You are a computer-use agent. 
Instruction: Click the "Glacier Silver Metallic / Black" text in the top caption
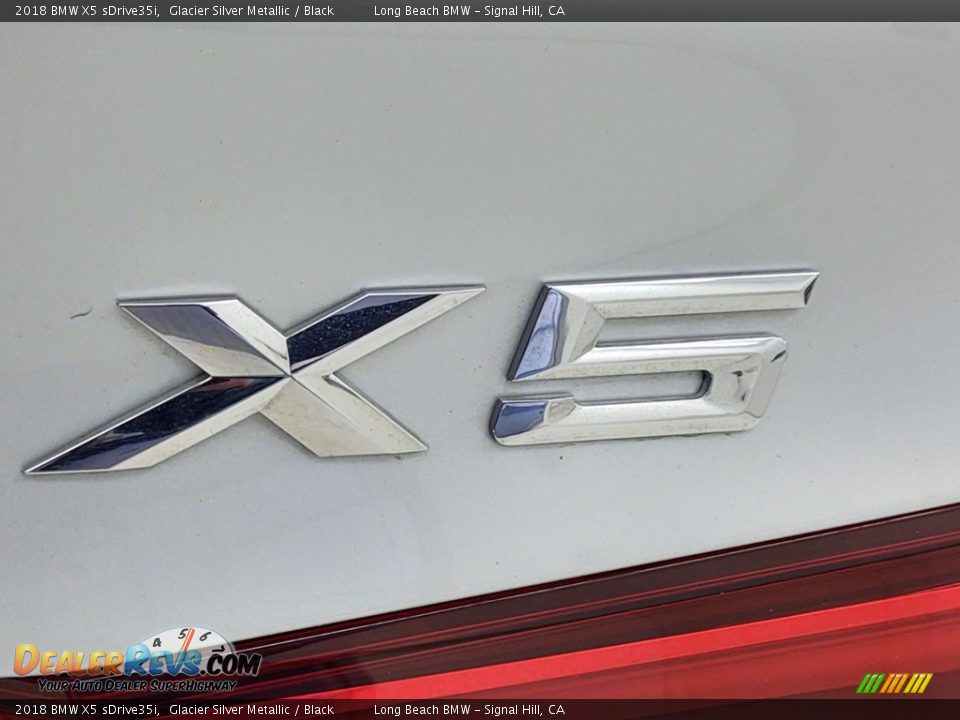click(251, 10)
